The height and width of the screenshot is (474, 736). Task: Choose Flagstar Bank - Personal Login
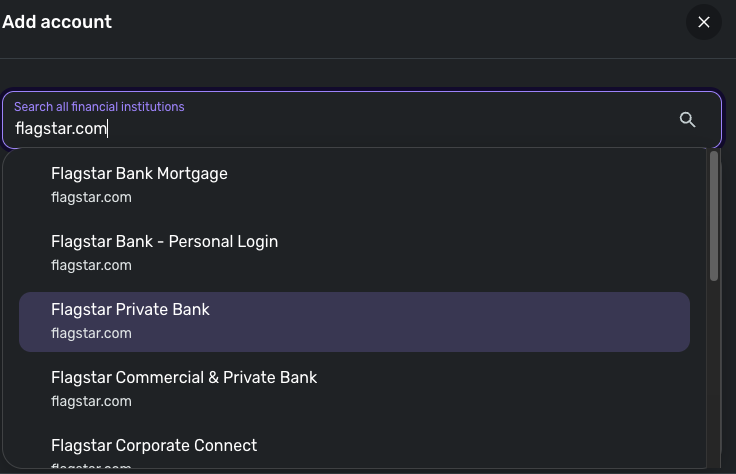click(x=164, y=242)
